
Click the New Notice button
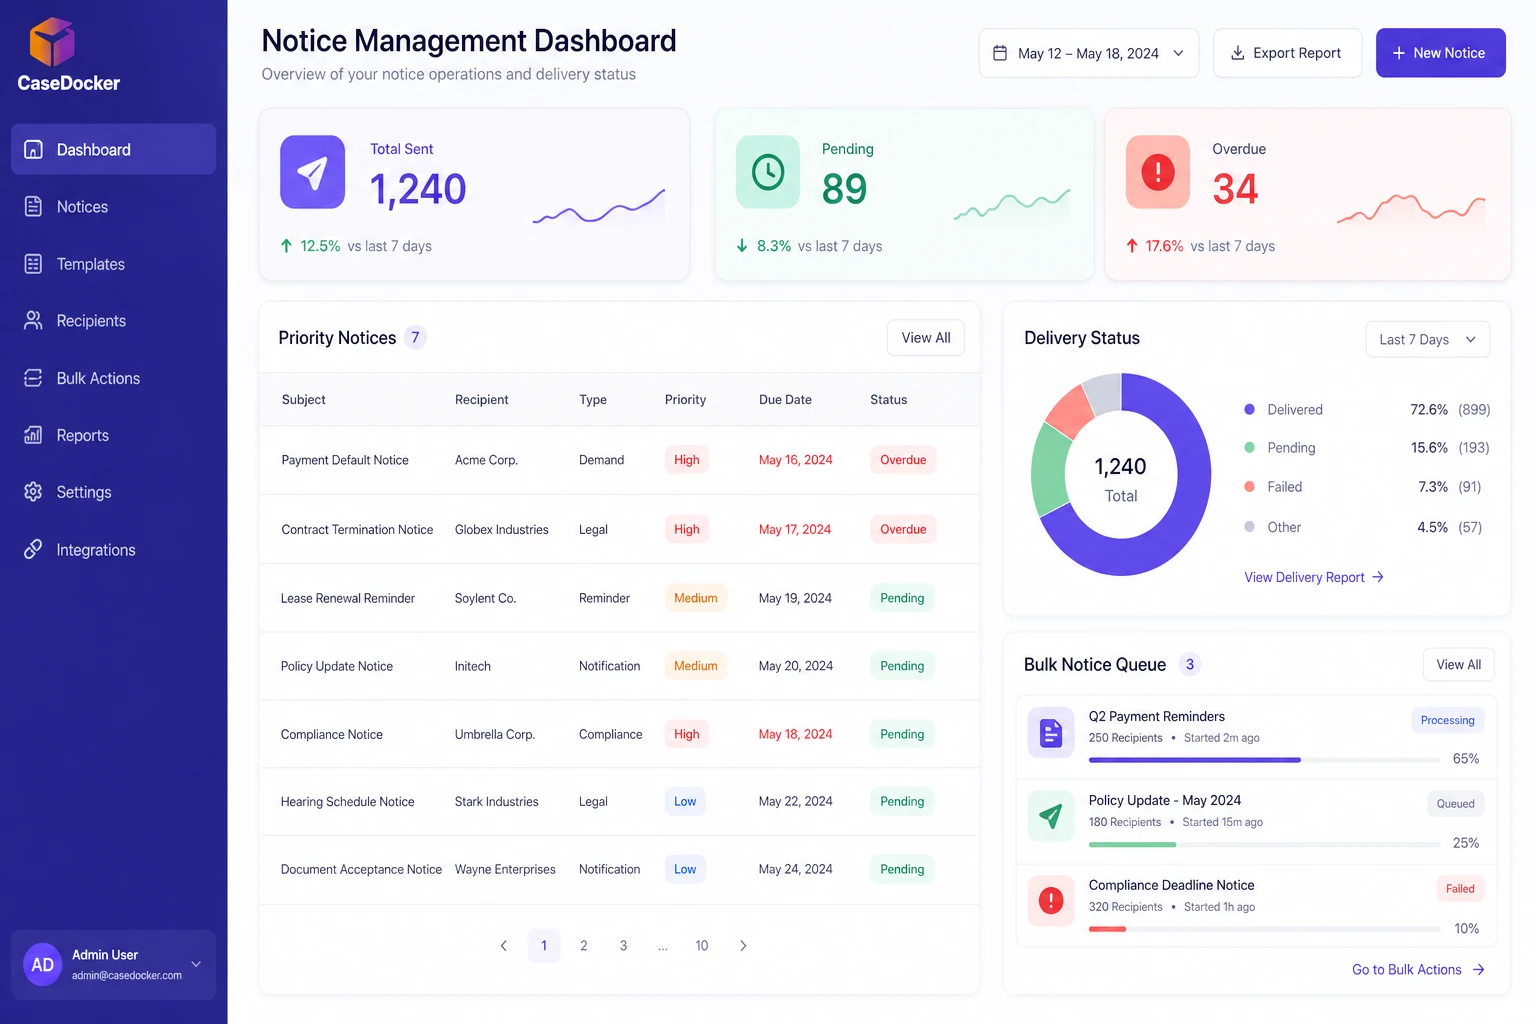point(1440,53)
